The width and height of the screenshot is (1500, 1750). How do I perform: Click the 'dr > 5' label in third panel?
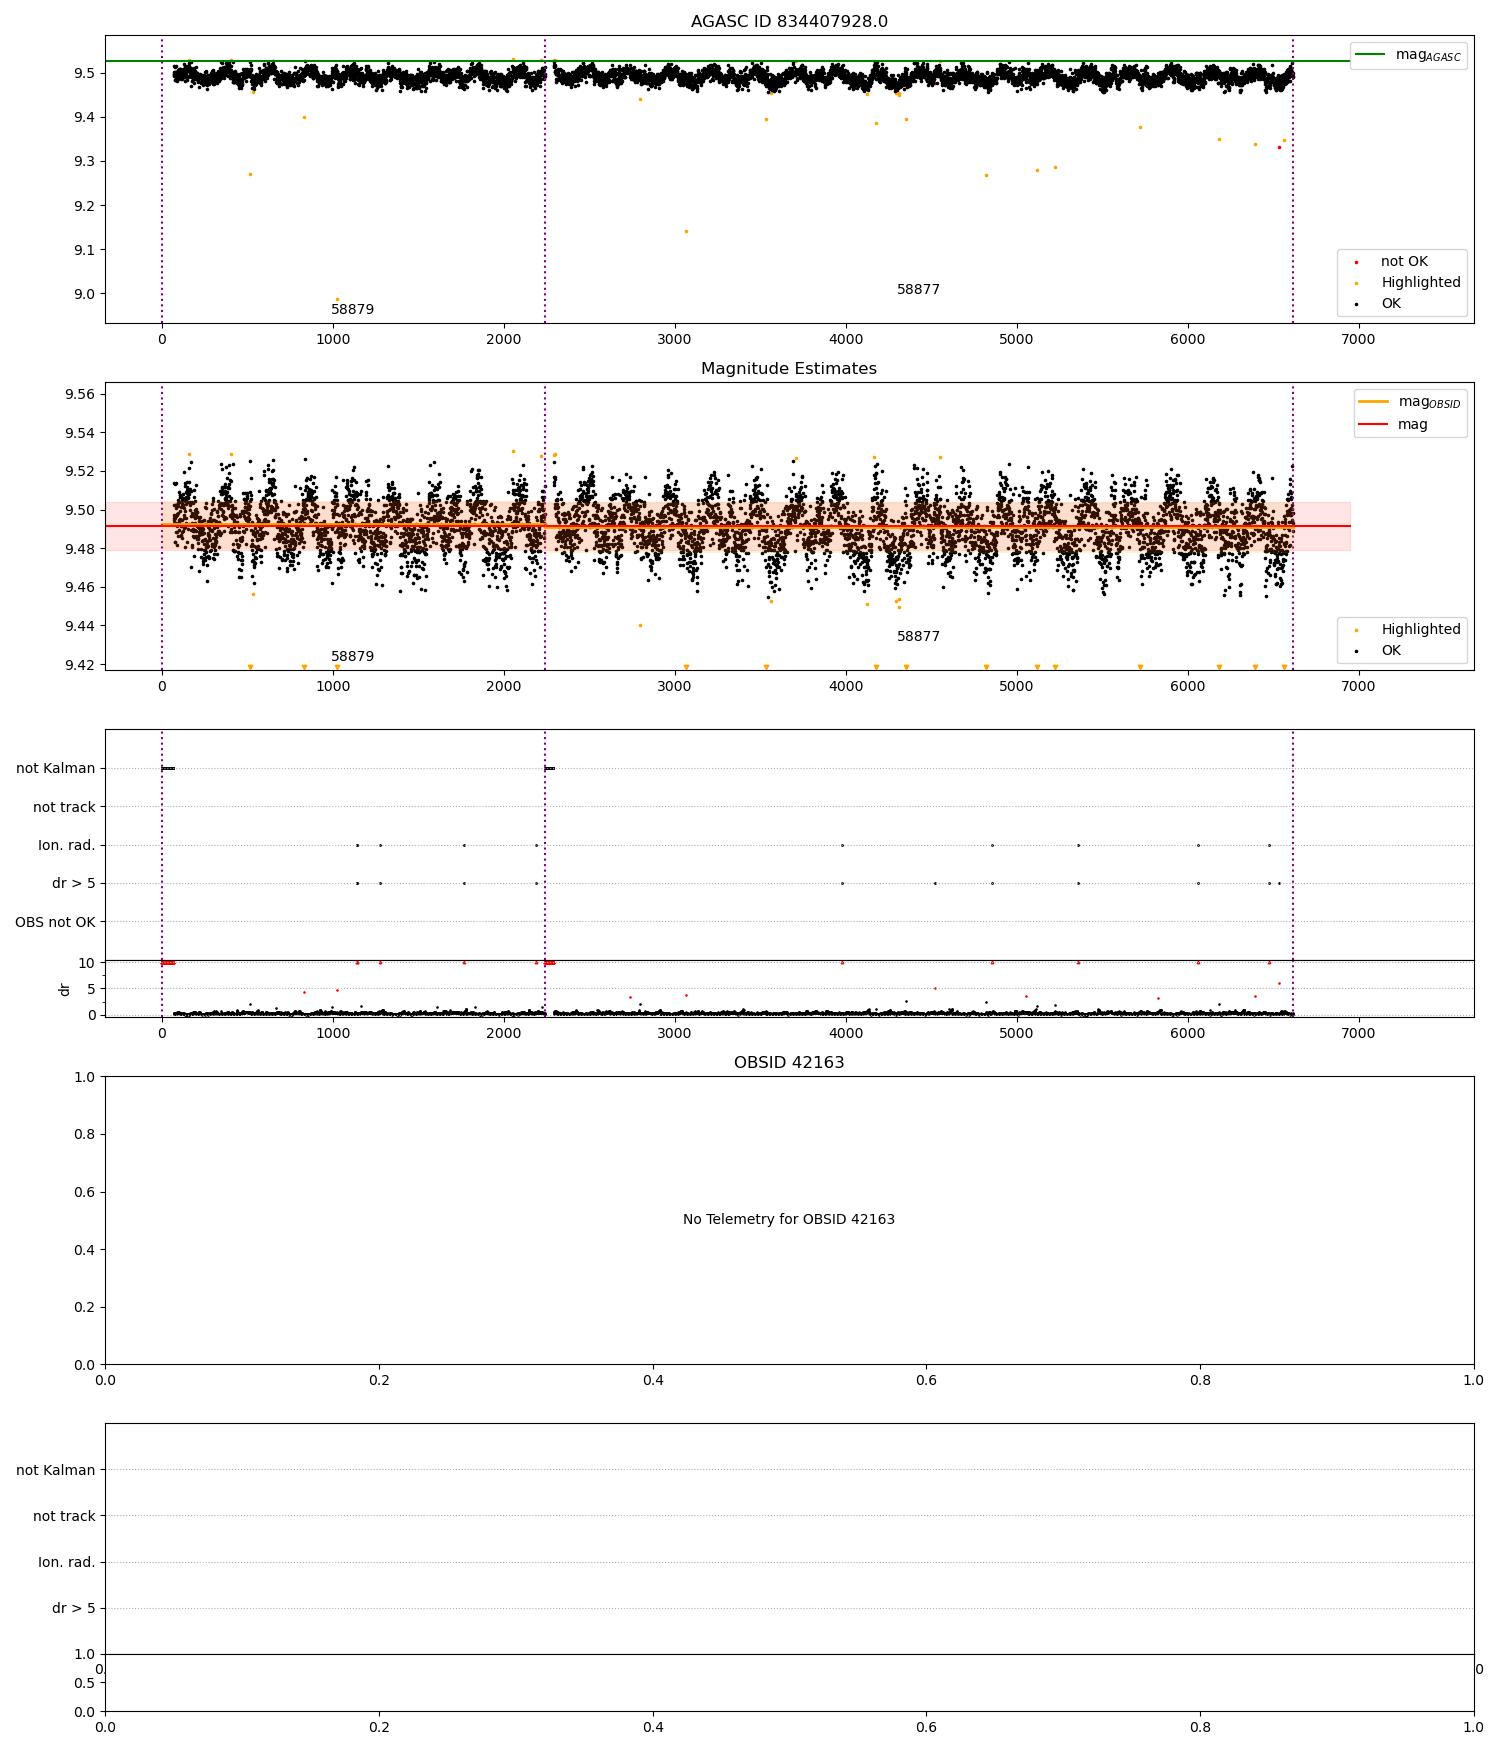(x=74, y=883)
